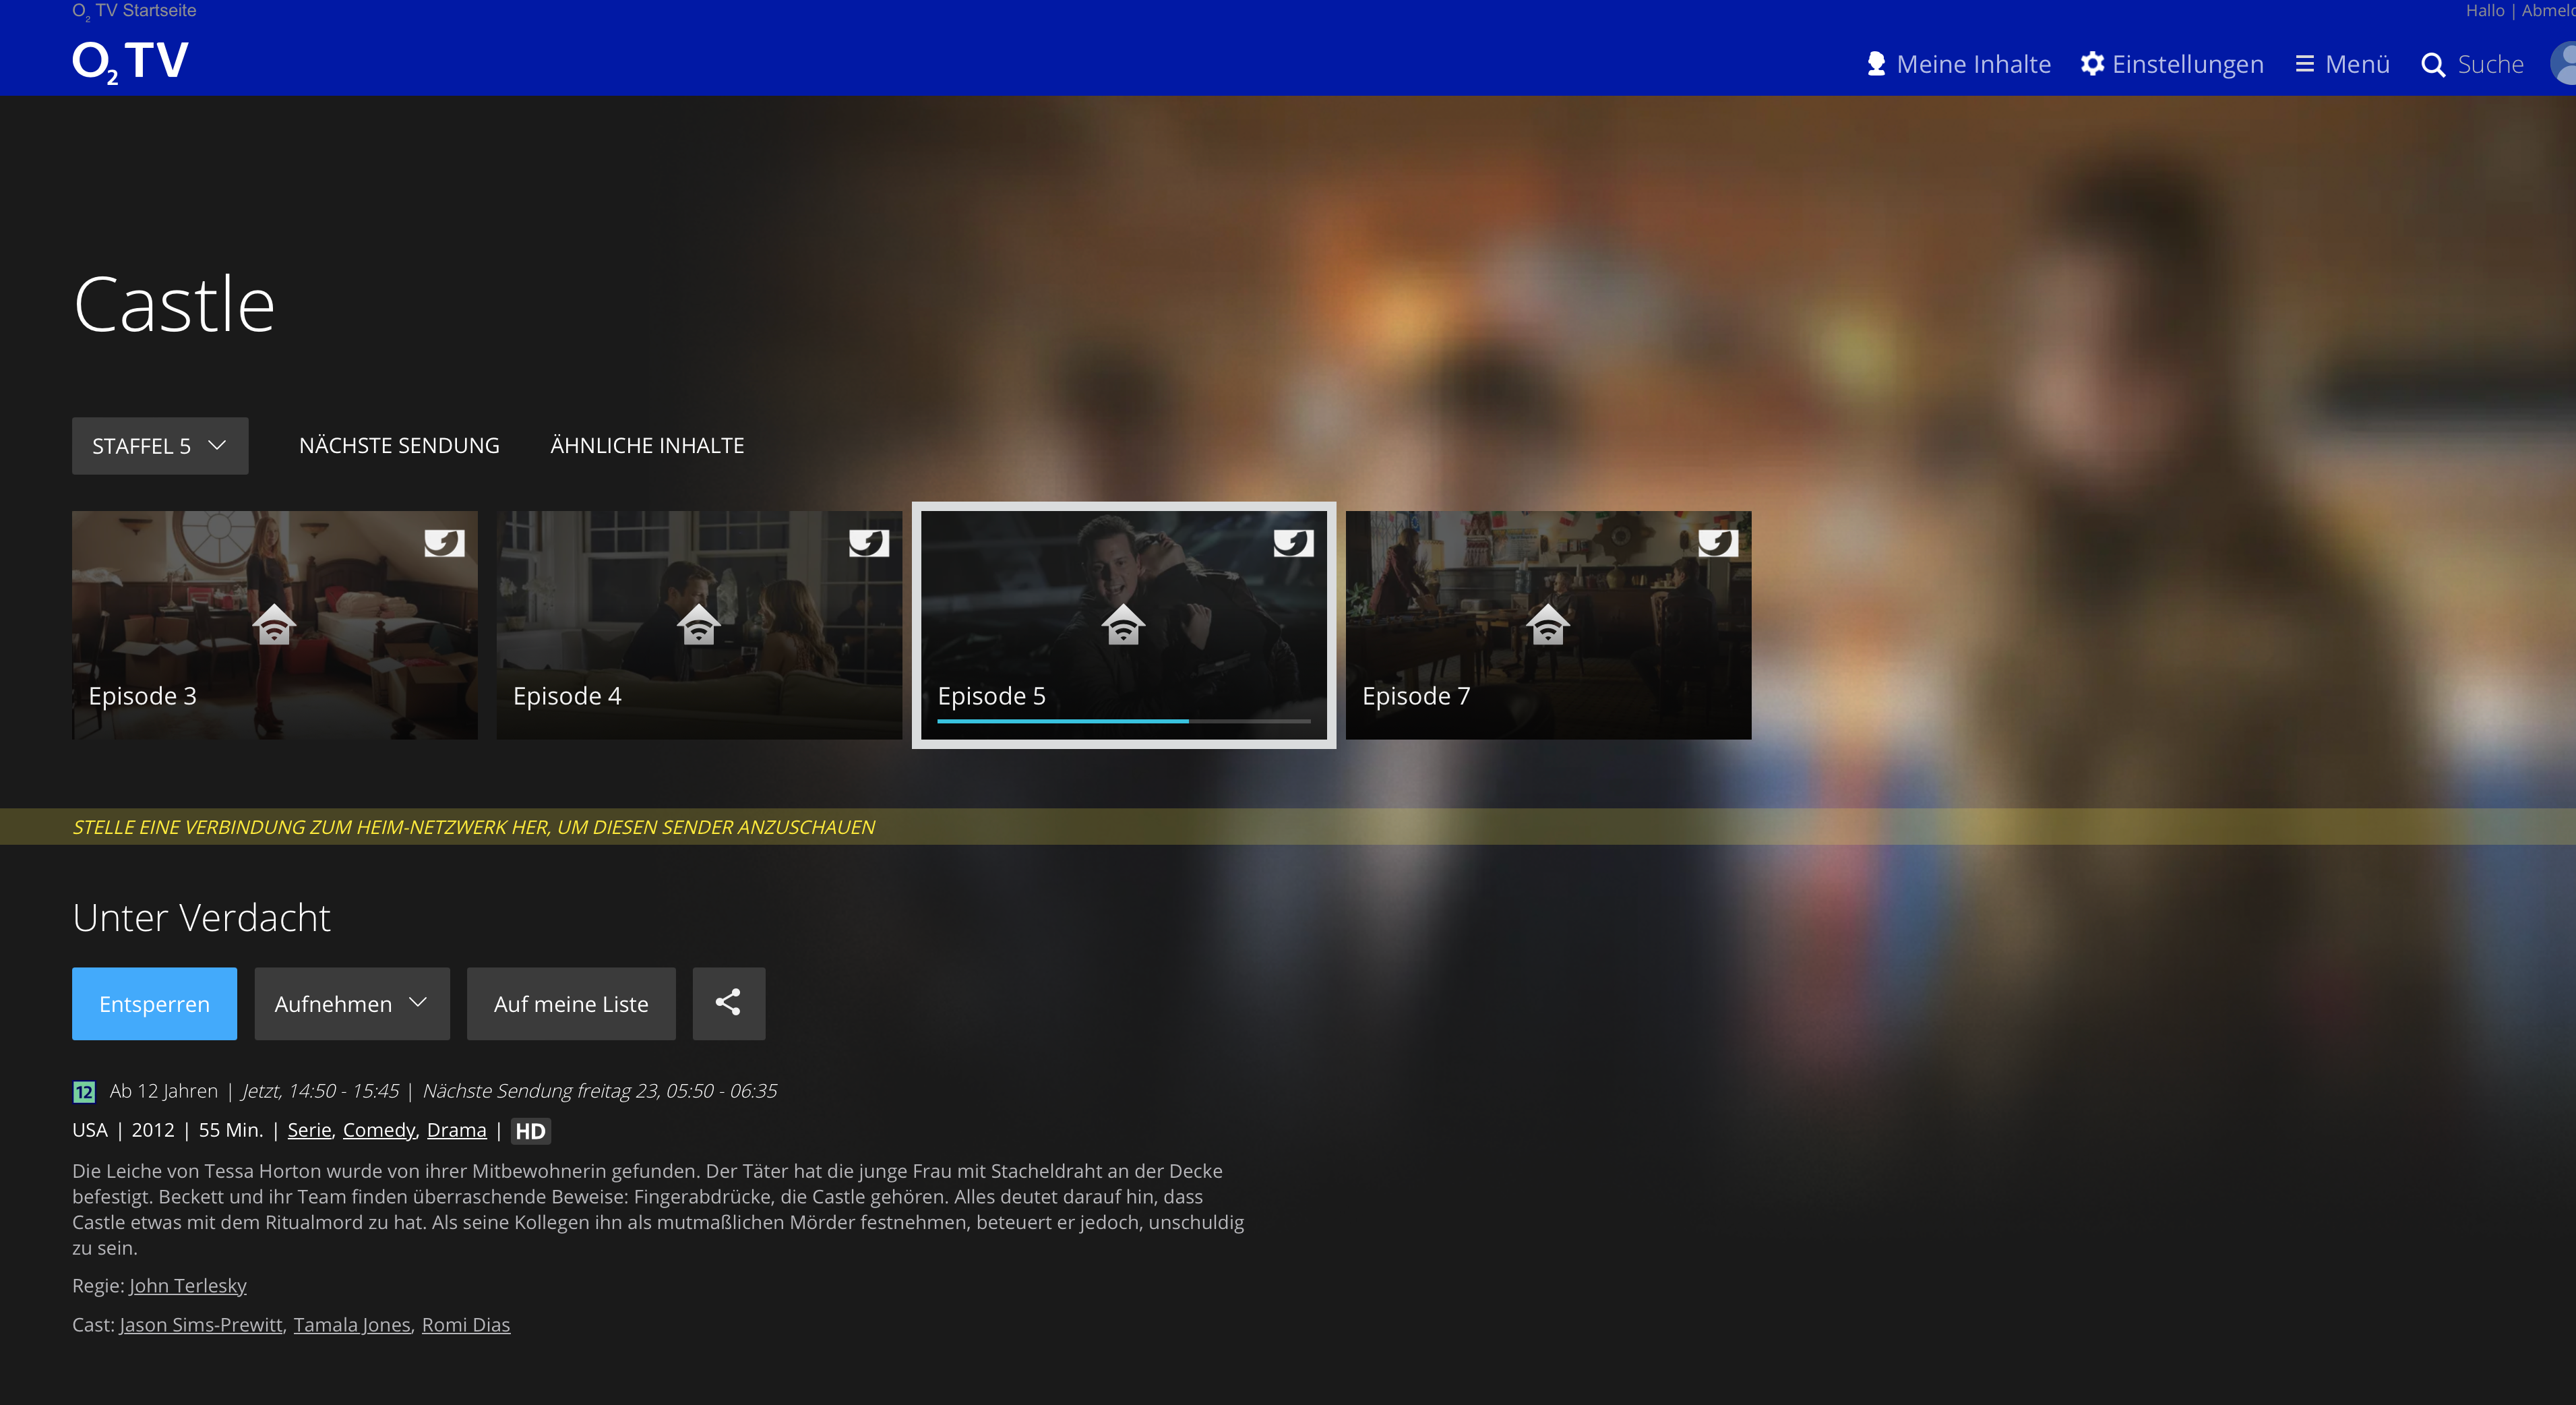Click home-network icon on Episode 4
Screen dimensions: 2576x1405
[x=699, y=625]
